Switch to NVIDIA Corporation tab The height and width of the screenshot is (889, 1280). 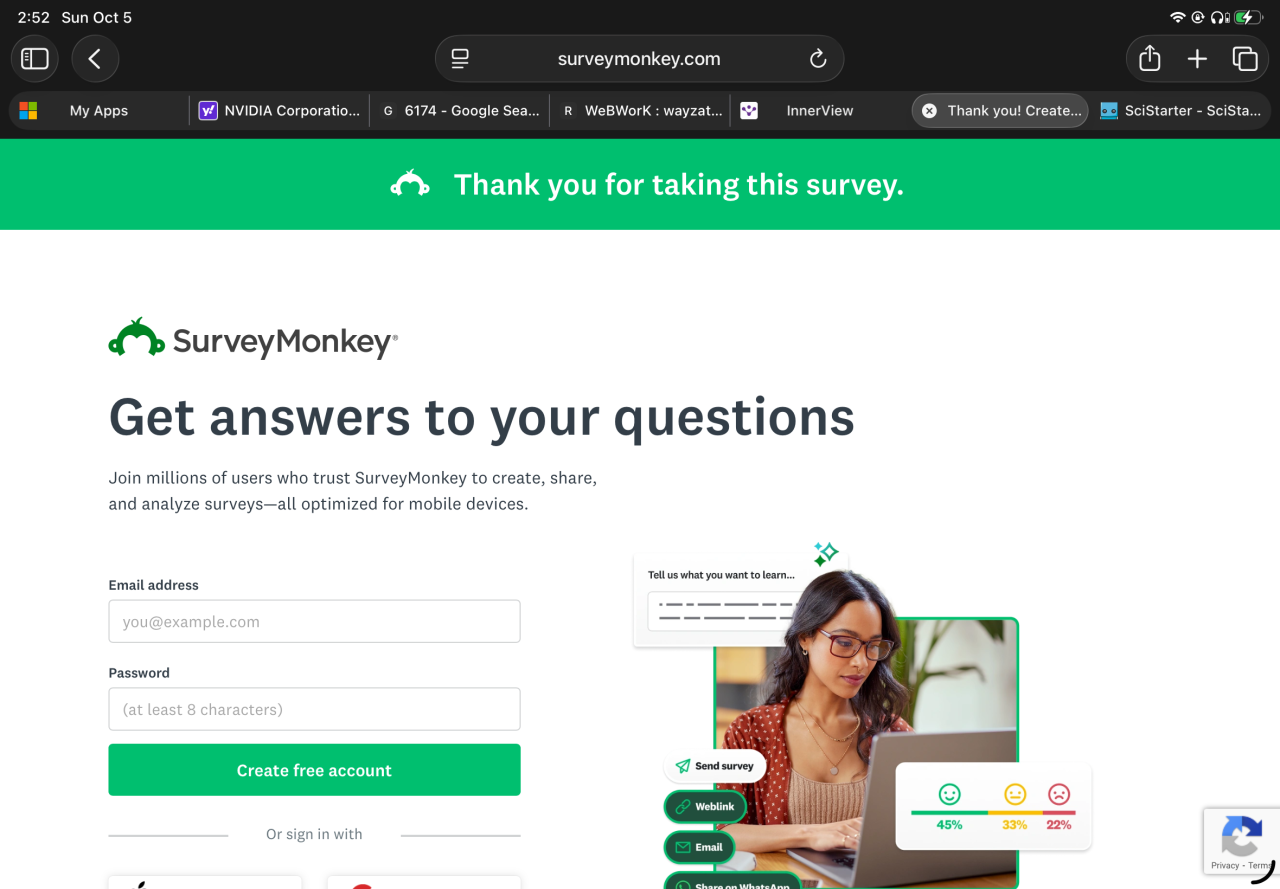pyautogui.click(x=279, y=111)
